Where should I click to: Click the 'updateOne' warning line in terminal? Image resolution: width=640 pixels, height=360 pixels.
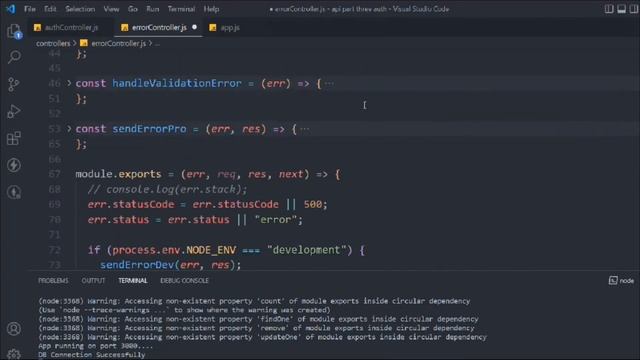[x=262, y=337]
